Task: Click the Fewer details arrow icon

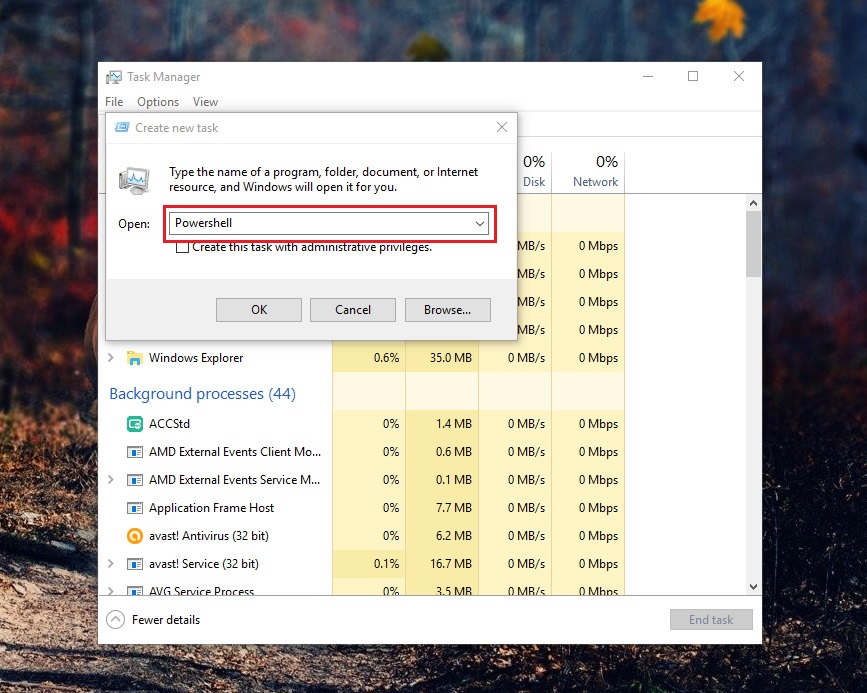Action: tap(116, 620)
